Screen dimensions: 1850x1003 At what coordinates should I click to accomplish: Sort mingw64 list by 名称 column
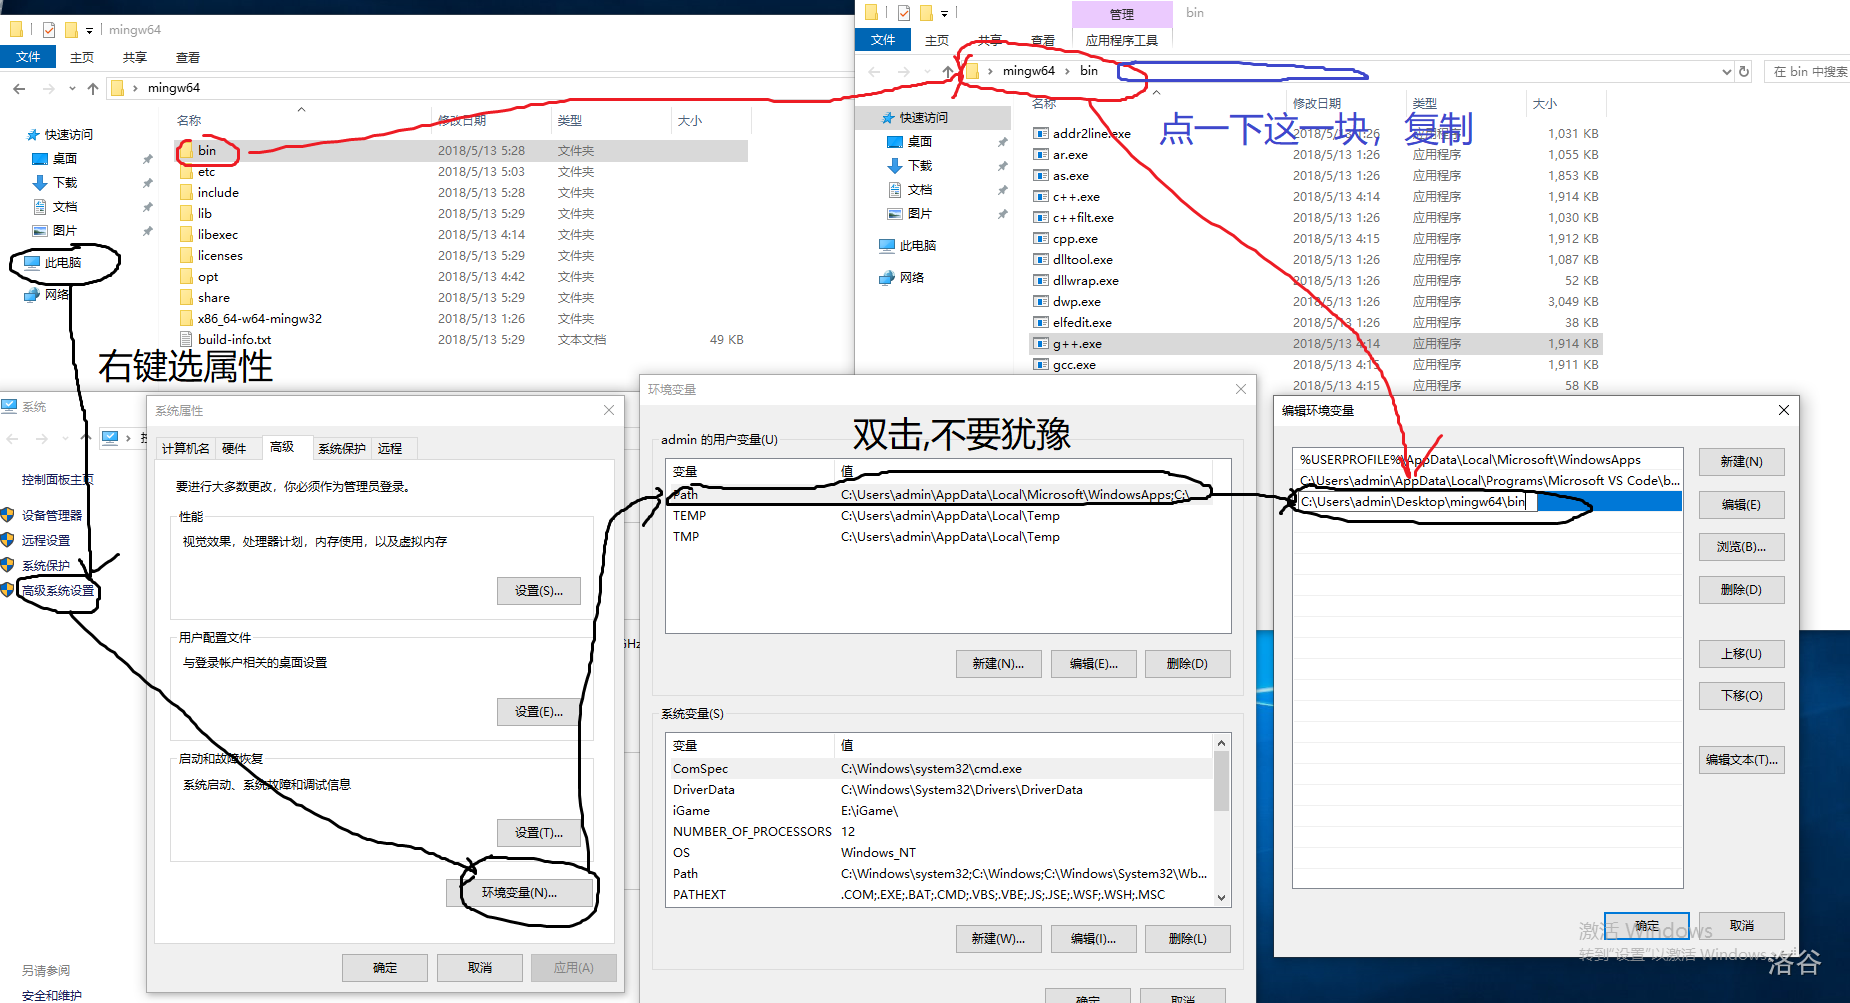[x=189, y=121]
